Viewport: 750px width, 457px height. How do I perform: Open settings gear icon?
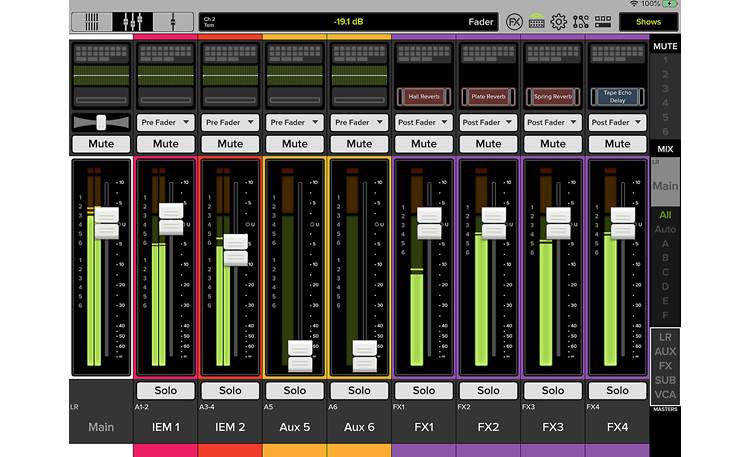point(558,22)
